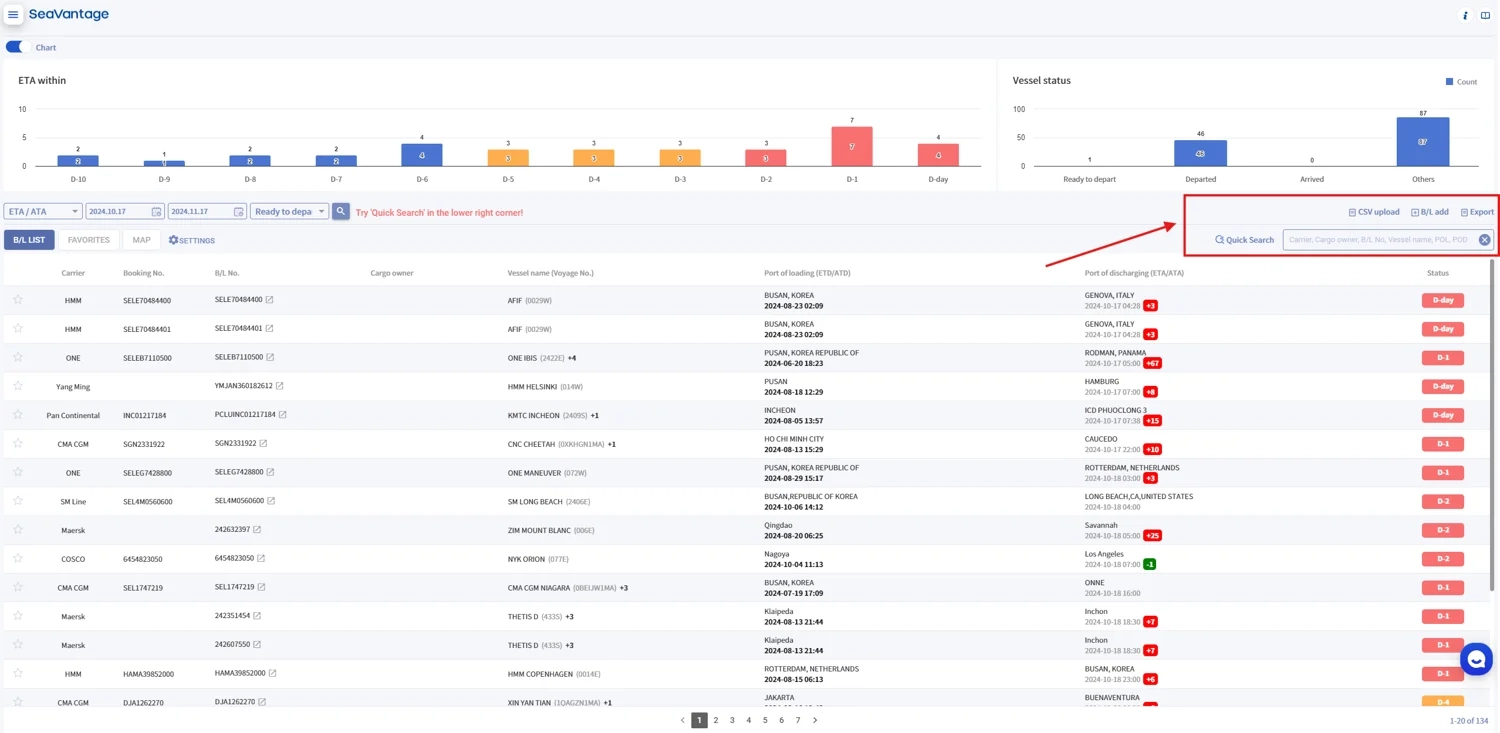1500x733 pixels.
Task: Go to the next page arrow
Action: click(815, 720)
